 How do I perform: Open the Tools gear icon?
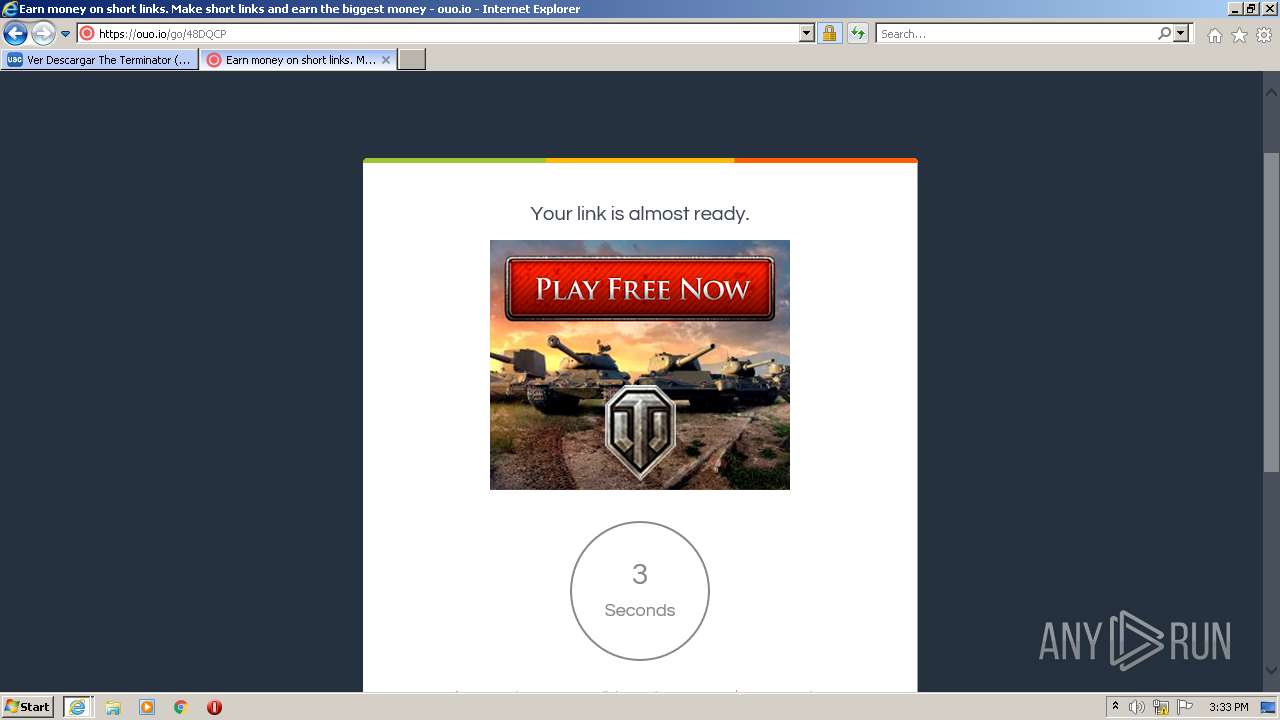[1264, 35]
